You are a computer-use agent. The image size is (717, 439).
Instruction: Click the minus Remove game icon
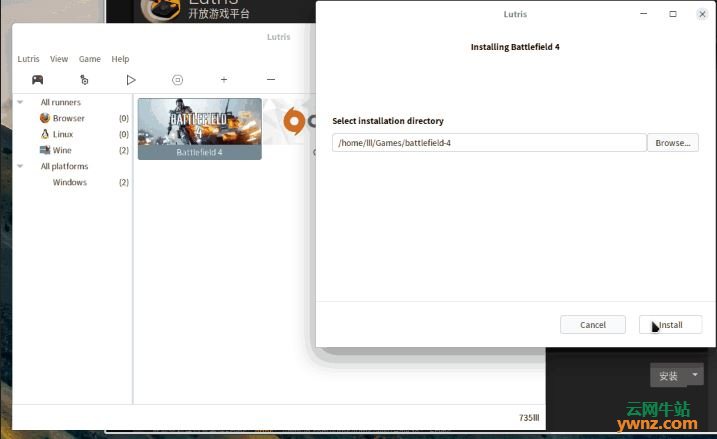271,80
